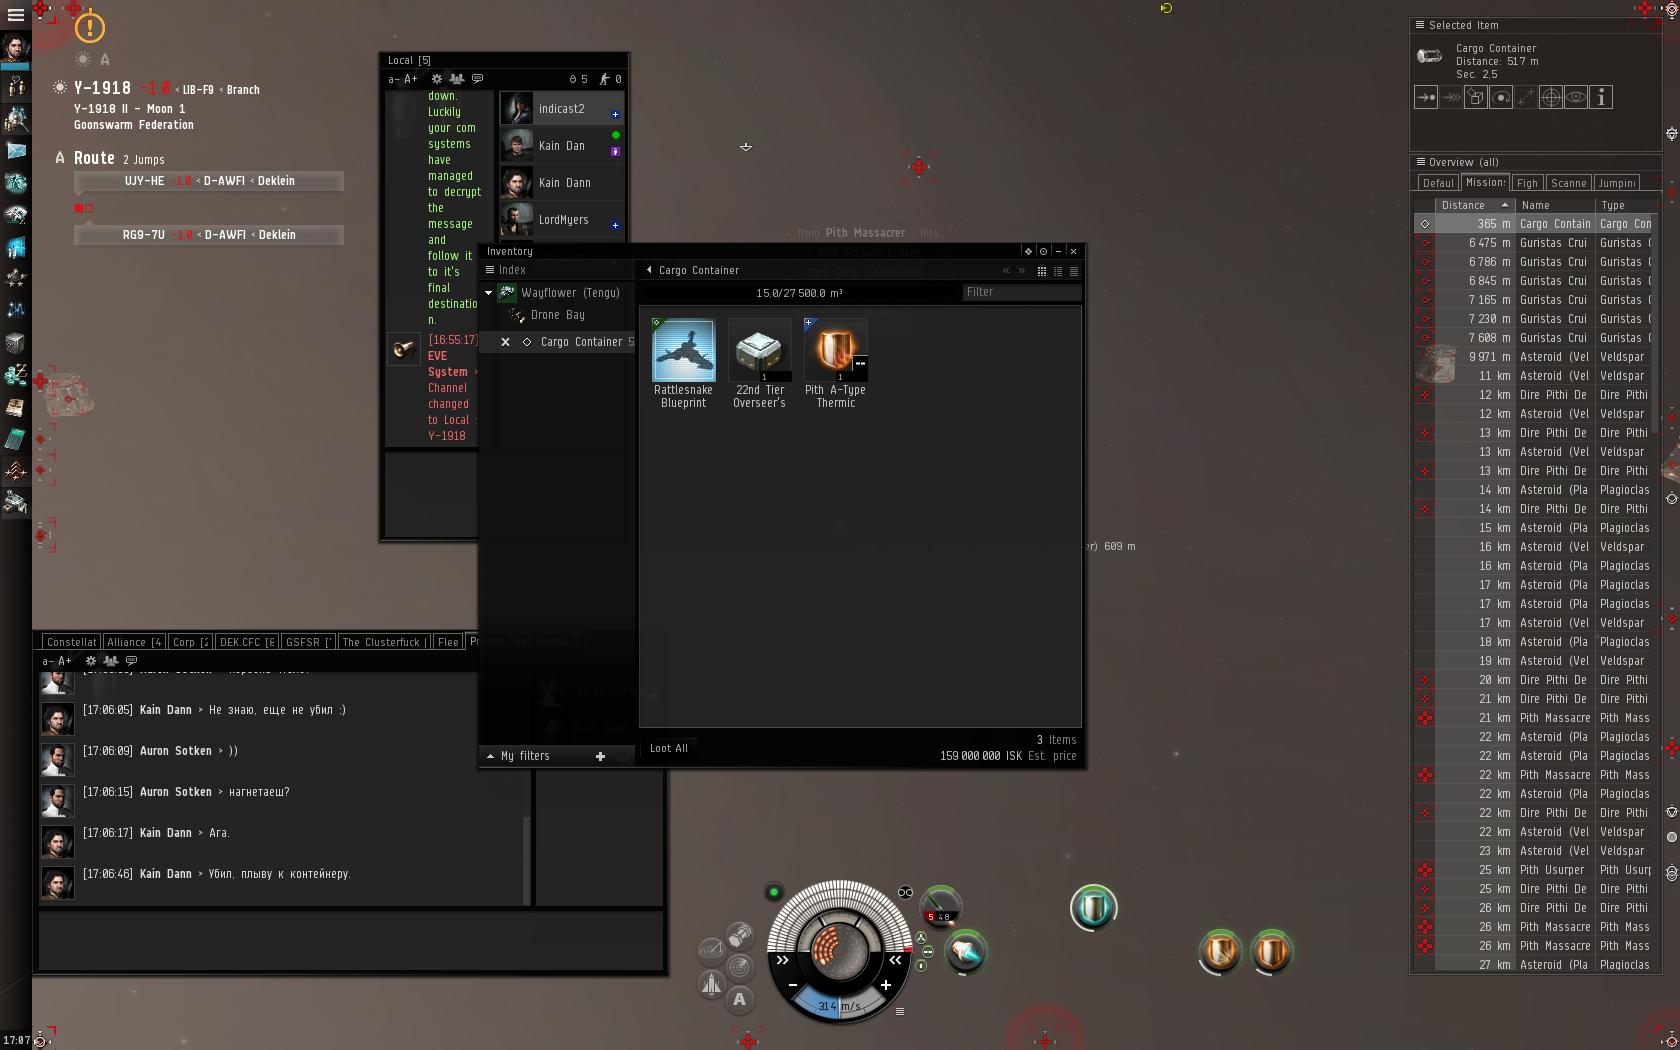The height and width of the screenshot is (1050, 1680).
Task: Close Cargo Container entry with X
Action: (505, 342)
